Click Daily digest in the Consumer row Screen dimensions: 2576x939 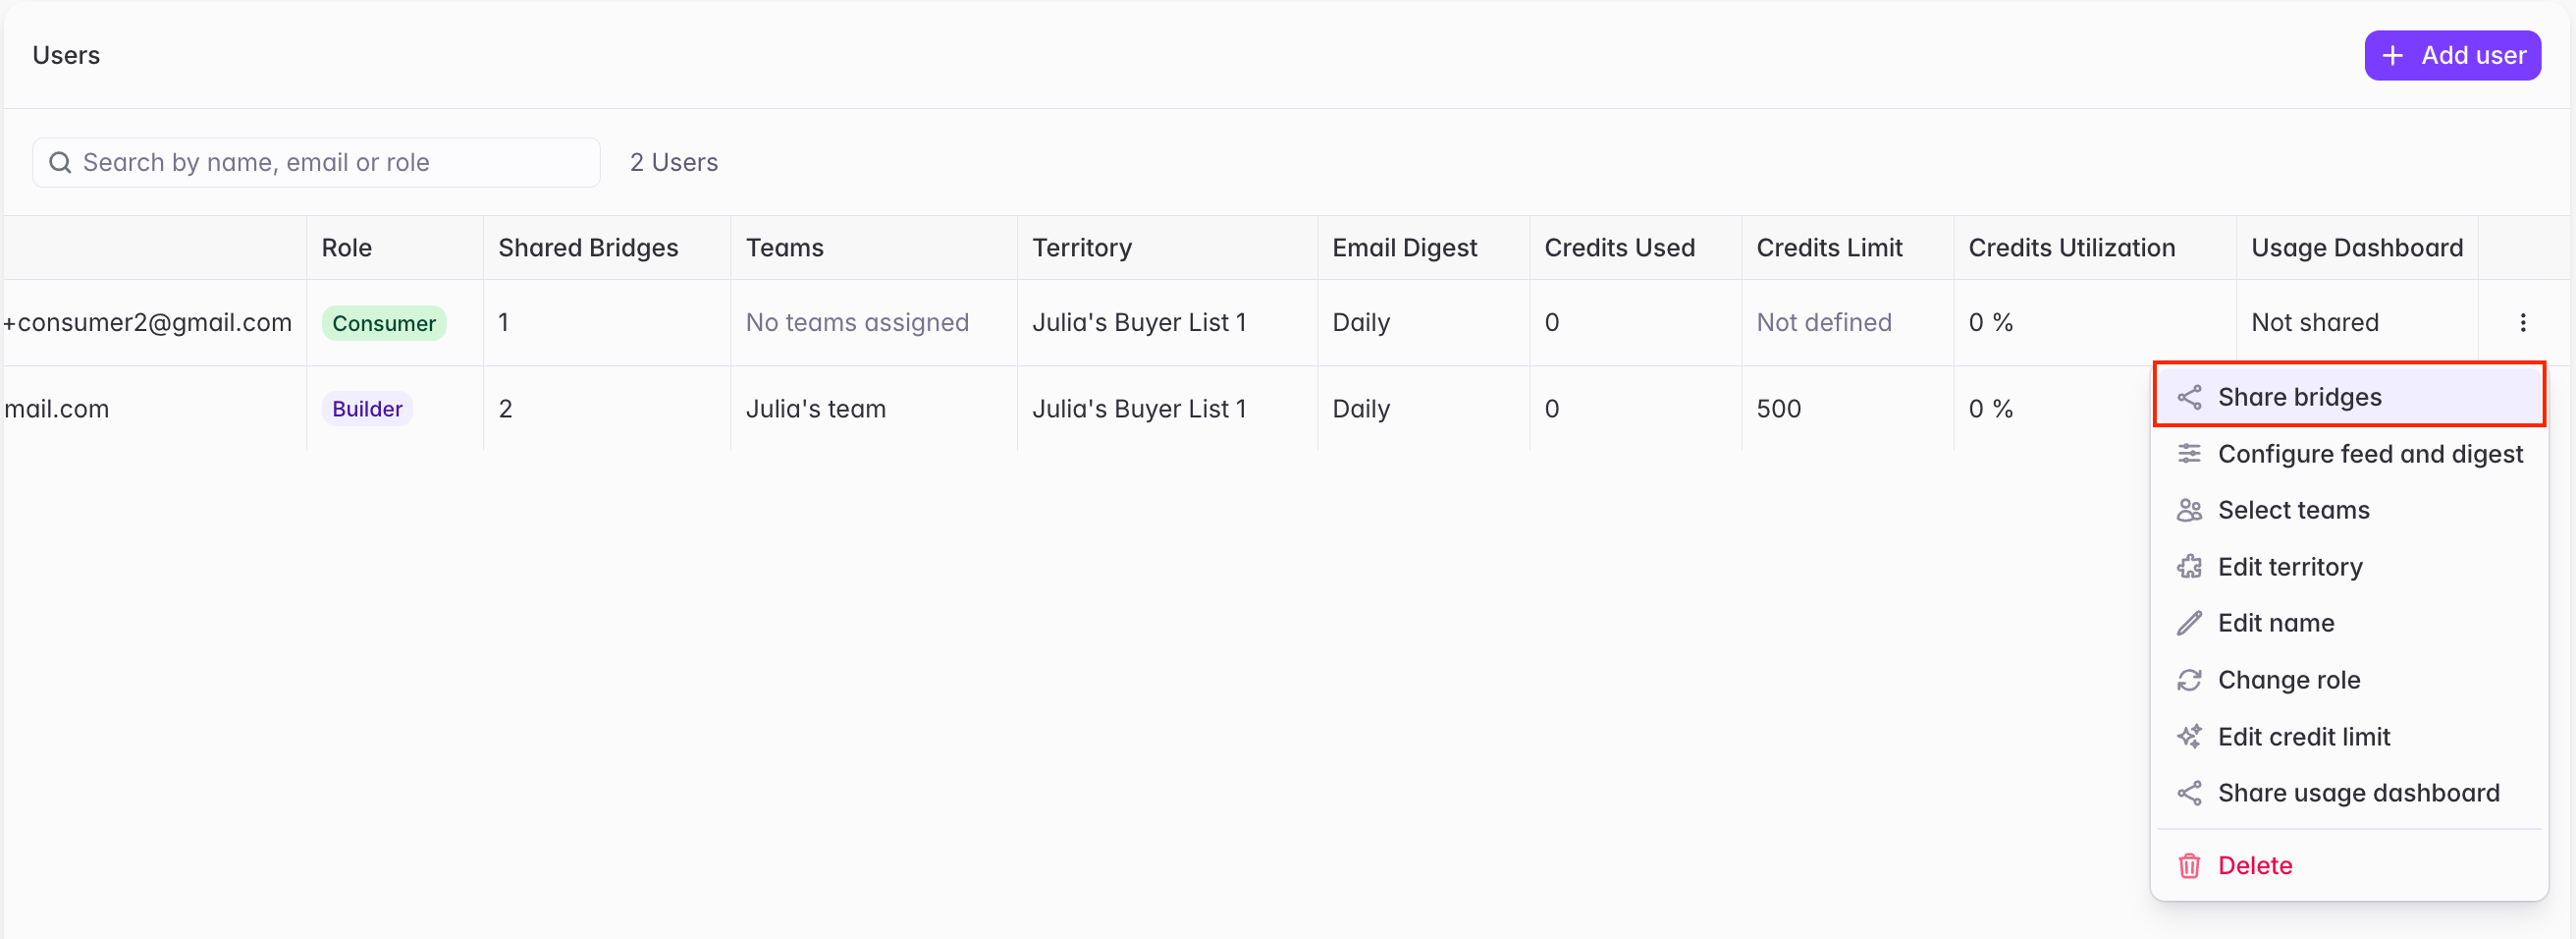pos(1360,322)
